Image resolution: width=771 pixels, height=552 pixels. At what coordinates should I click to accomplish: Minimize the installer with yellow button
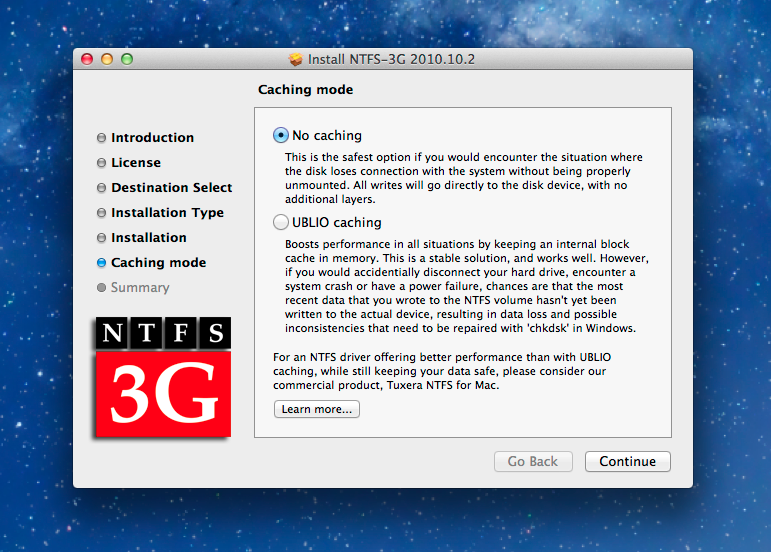click(107, 59)
